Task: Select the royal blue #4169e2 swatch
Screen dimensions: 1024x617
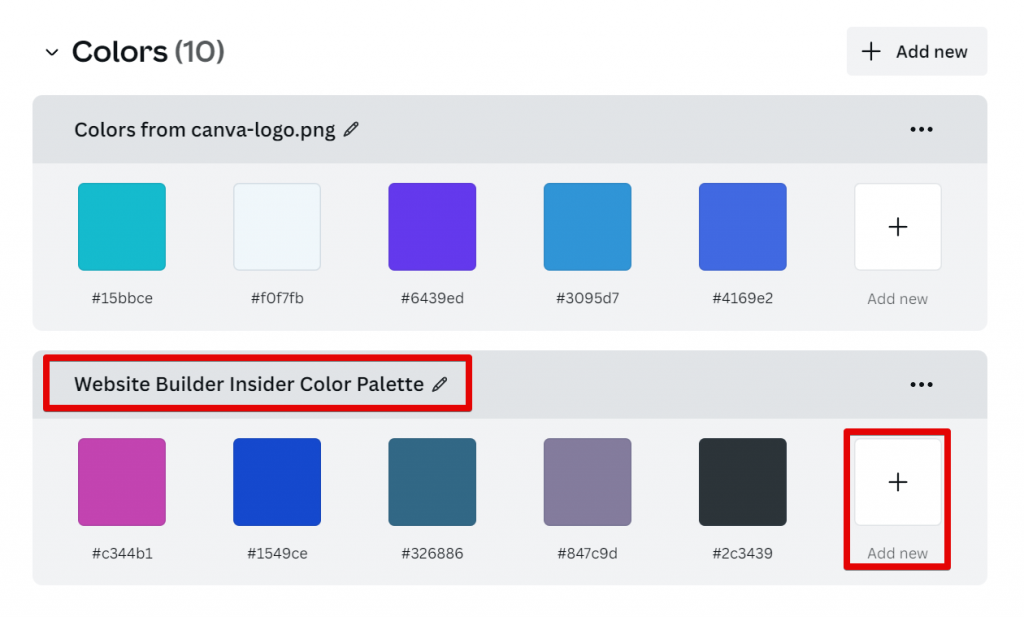Action: [742, 227]
